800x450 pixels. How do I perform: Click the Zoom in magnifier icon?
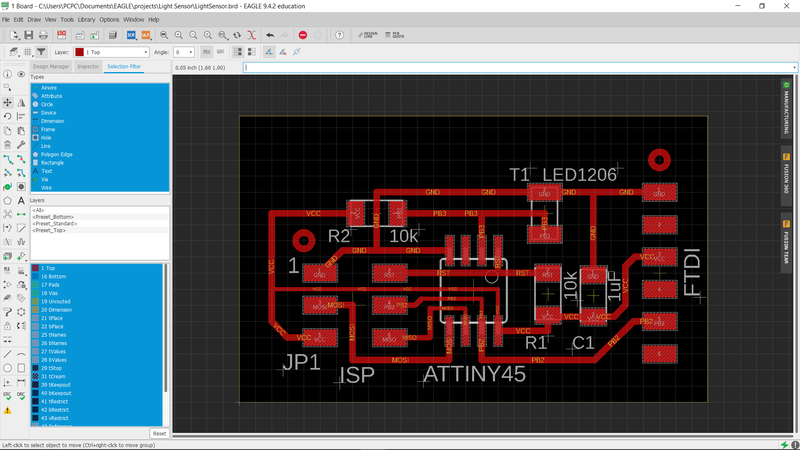pyautogui.click(x=179, y=35)
